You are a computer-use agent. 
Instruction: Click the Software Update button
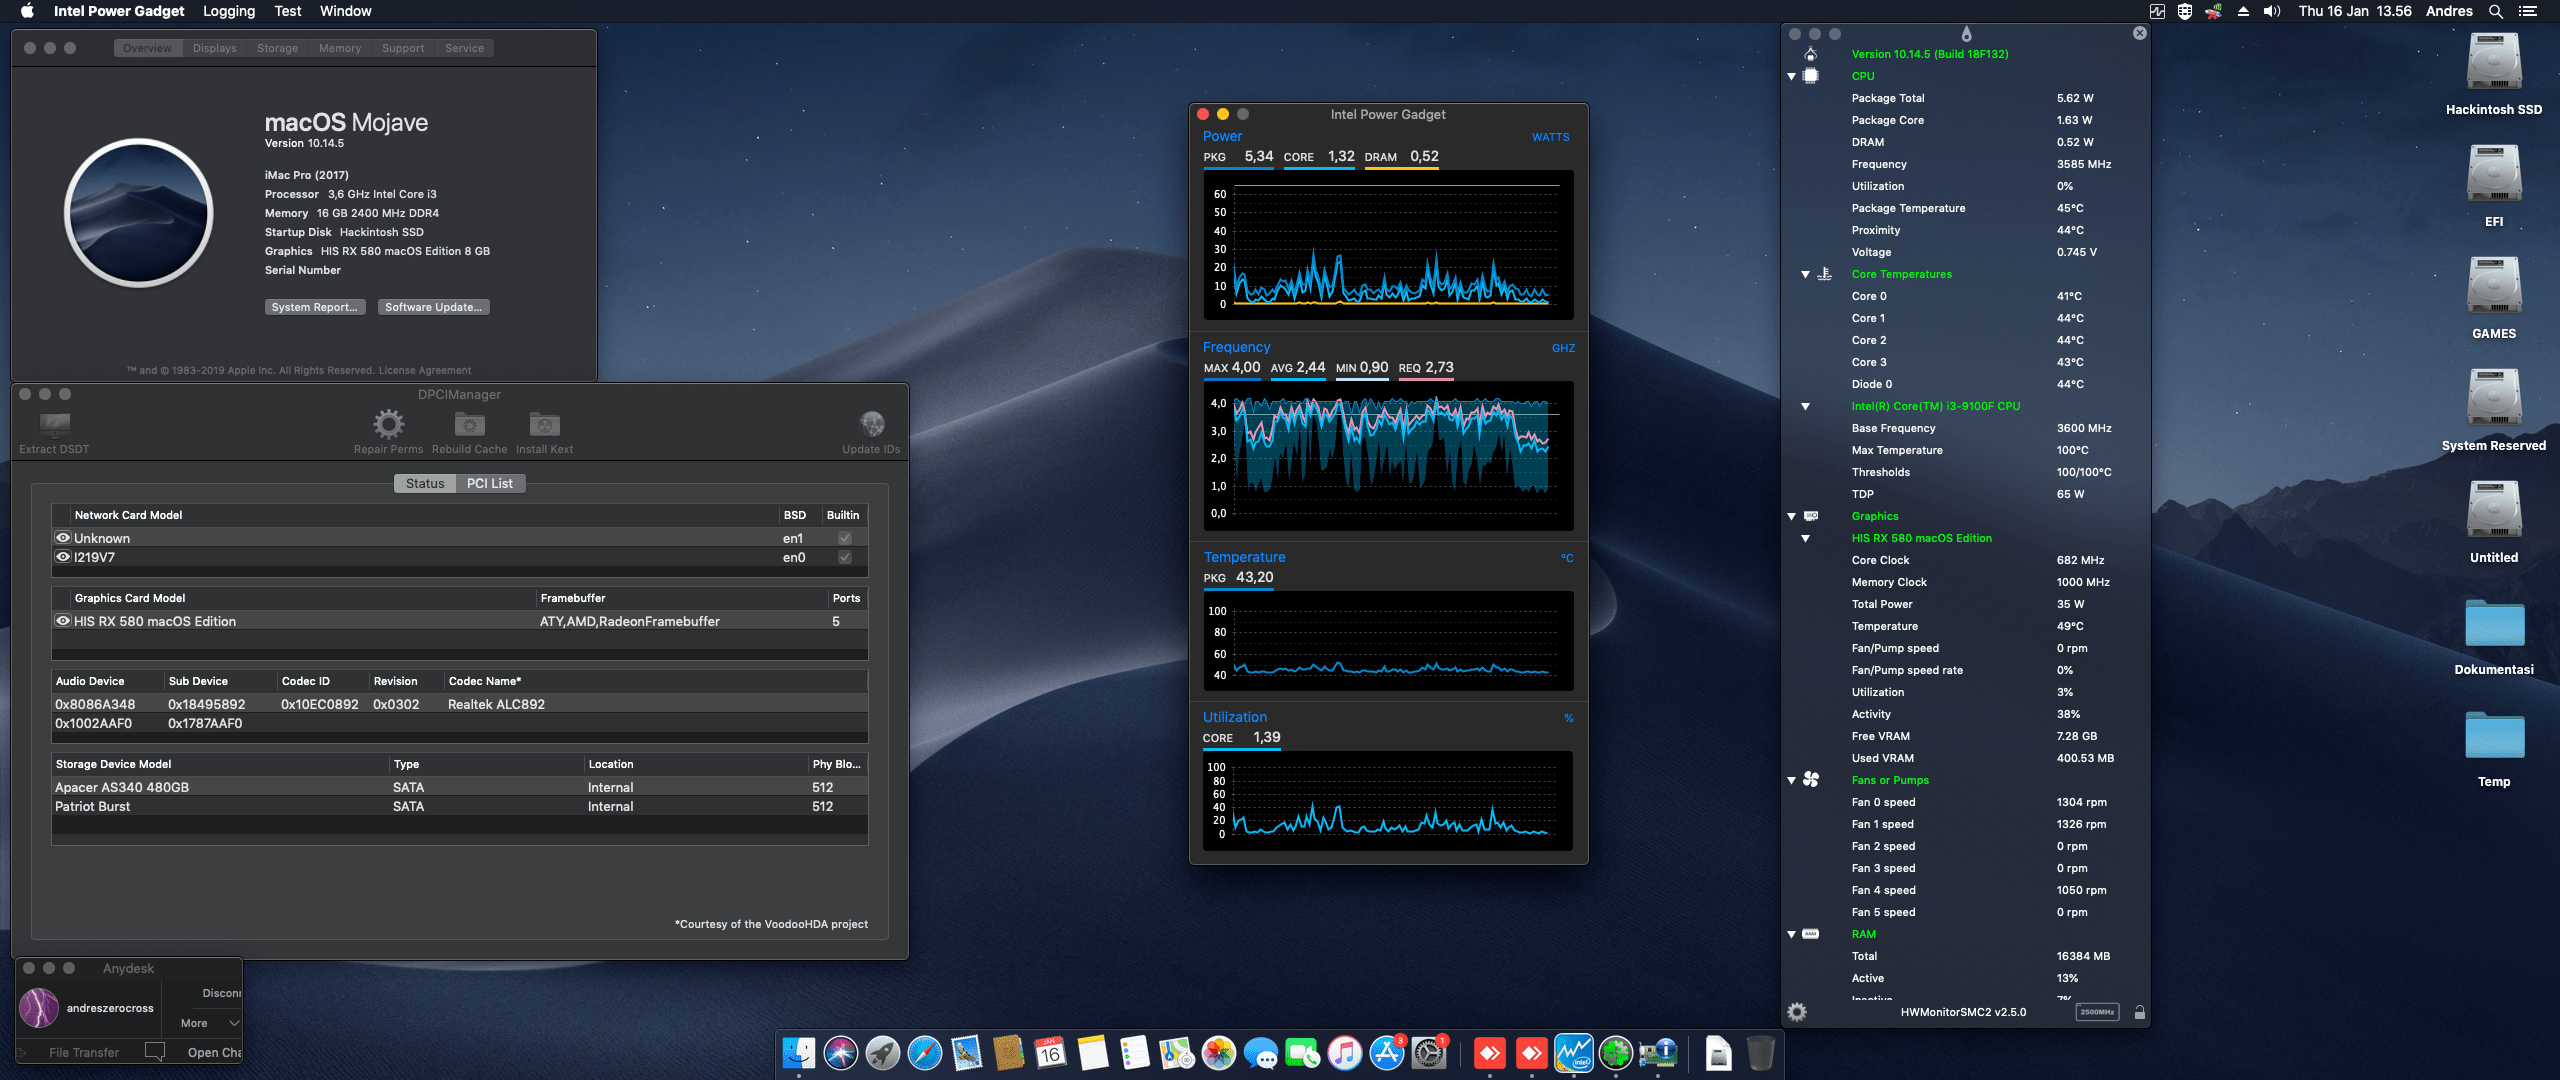click(433, 306)
